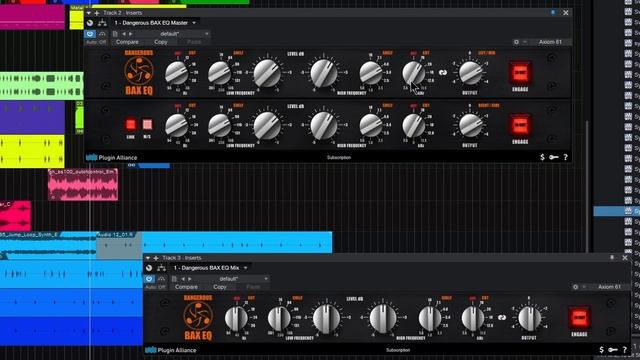This screenshot has height=360, width=640.
Task: Click the channel link icon before OUTPUT knob in Master
Action: [442, 73]
